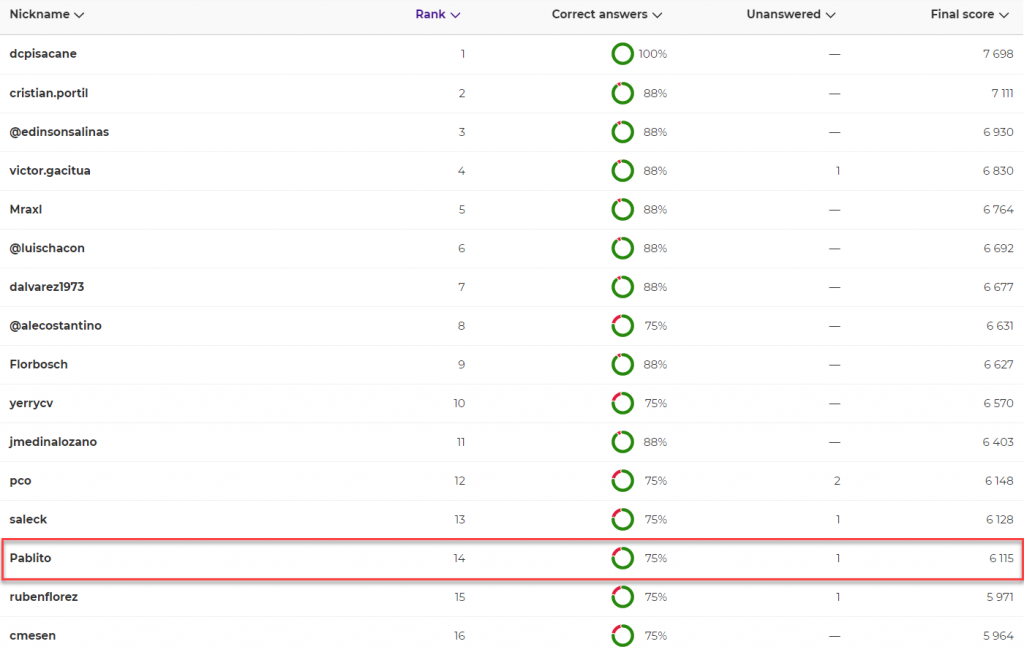Click Florbosch's accuracy ring icon
The width and height of the screenshot is (1024, 655).
(622, 364)
